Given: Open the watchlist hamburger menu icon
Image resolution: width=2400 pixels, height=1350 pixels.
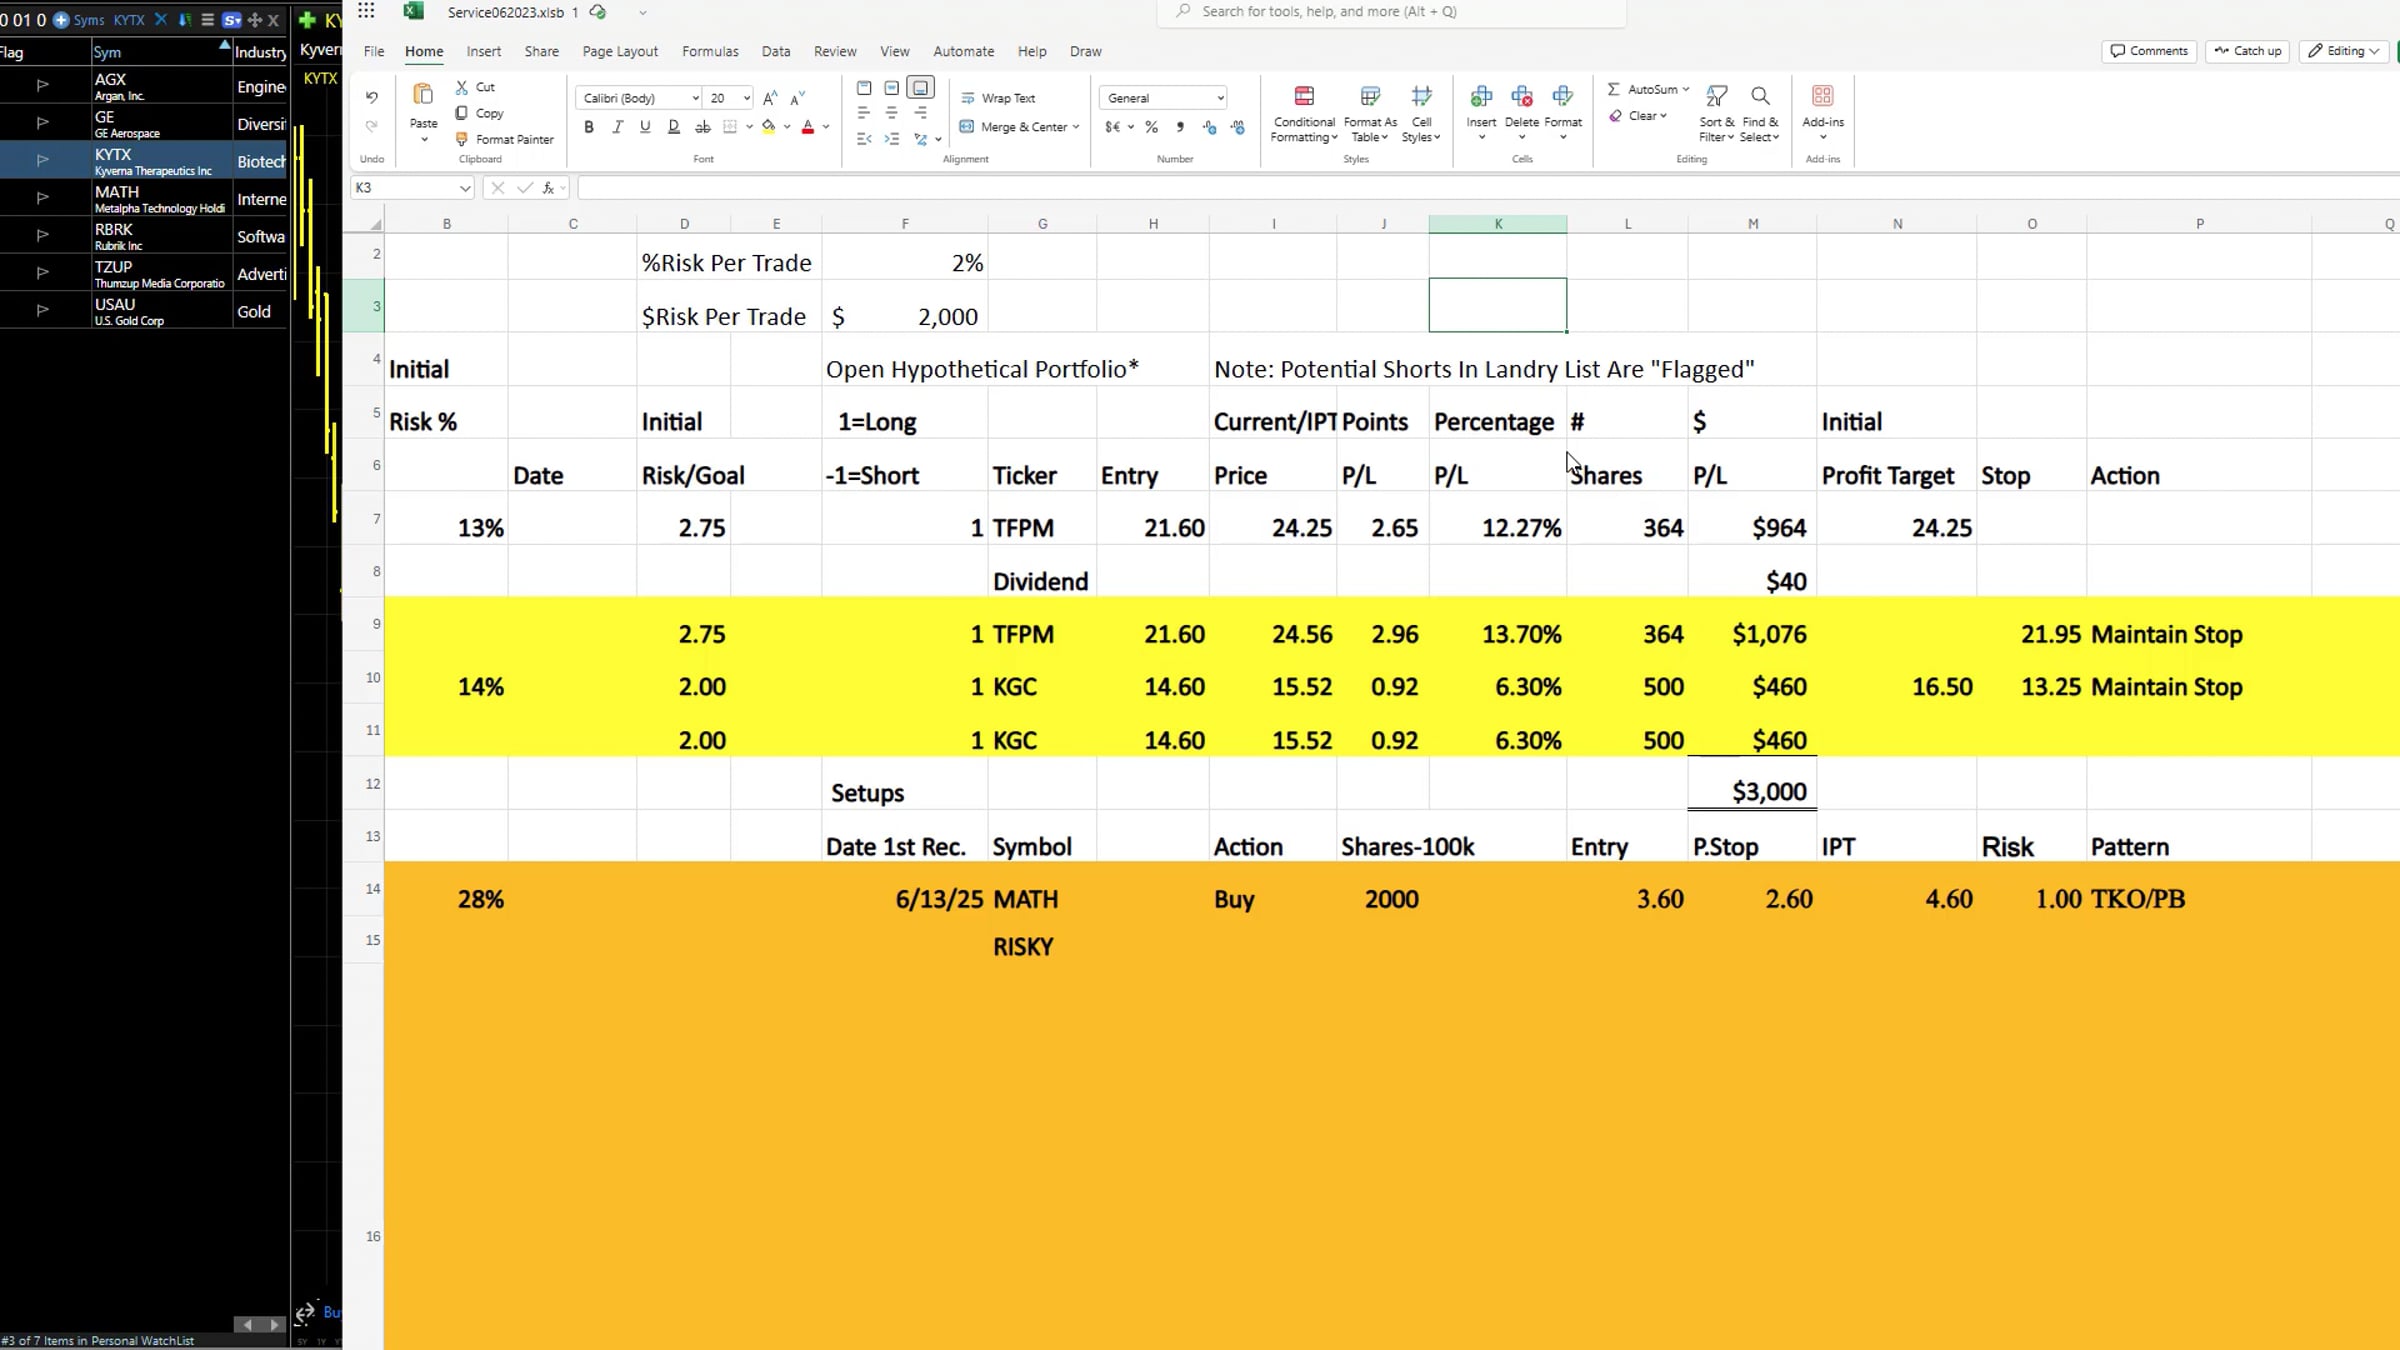Looking at the screenshot, I should (x=207, y=20).
